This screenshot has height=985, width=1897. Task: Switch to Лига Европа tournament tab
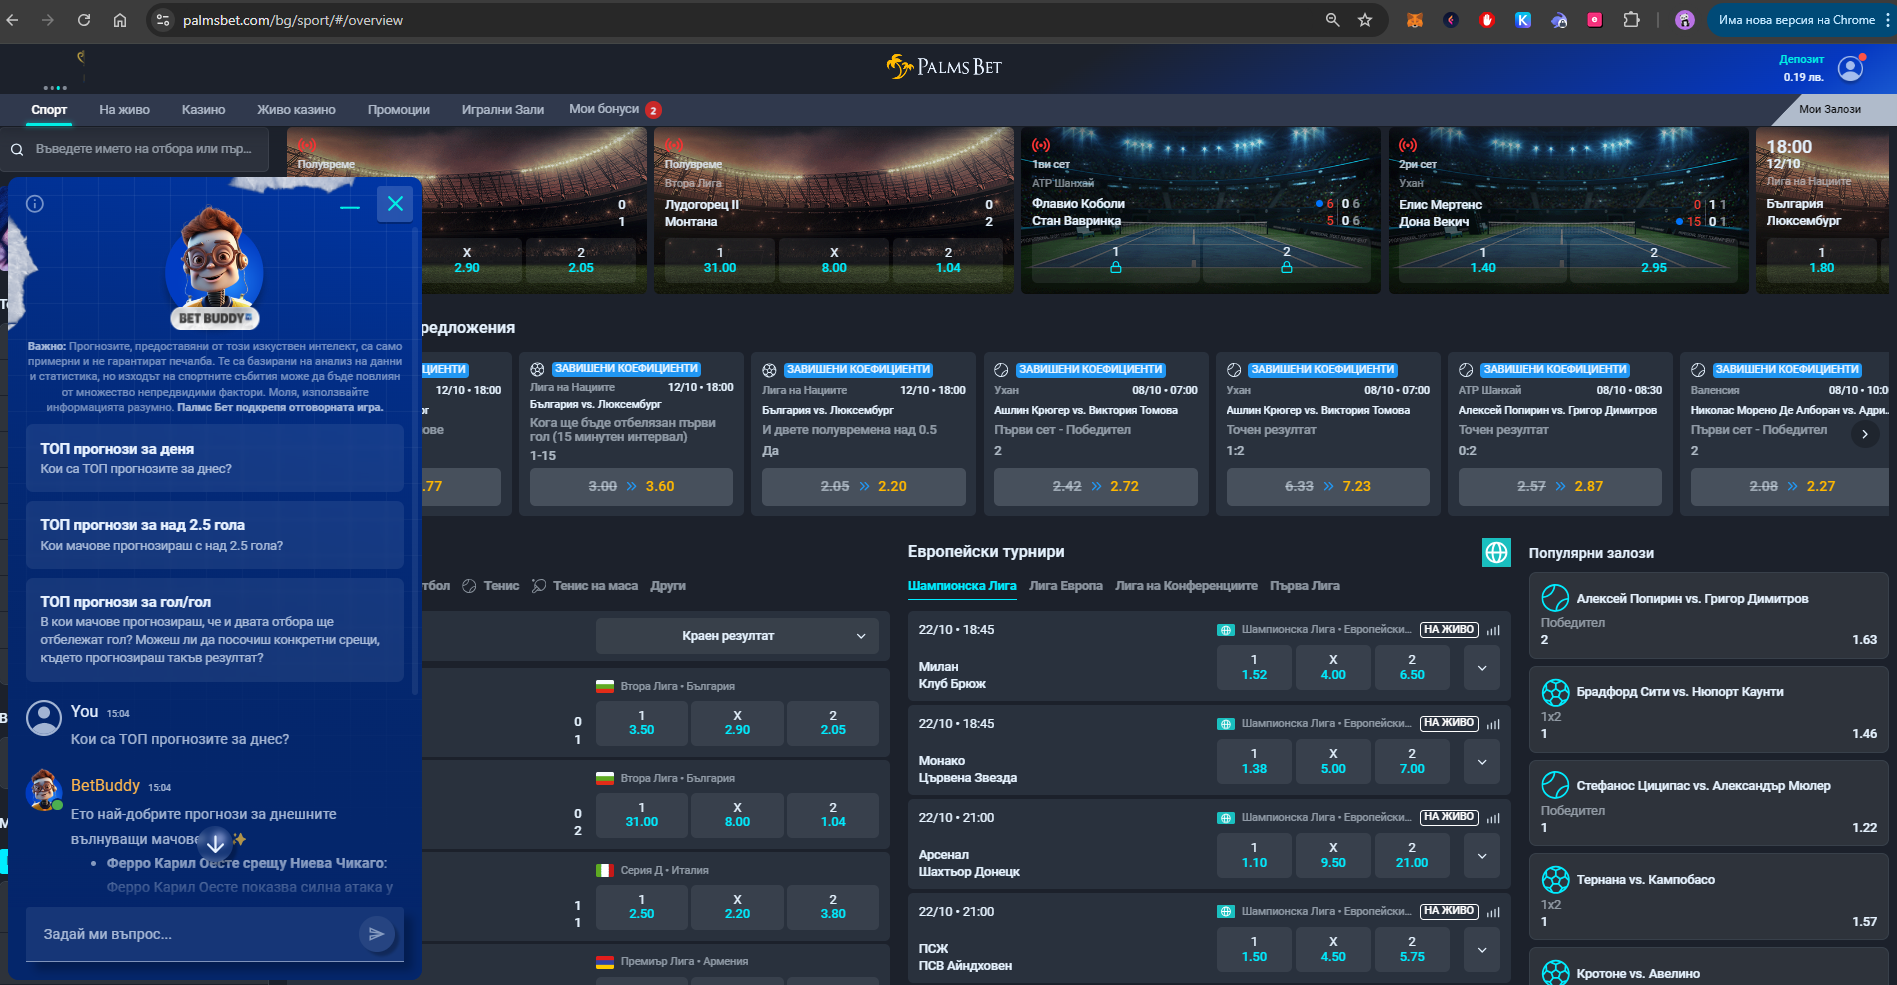(1066, 586)
